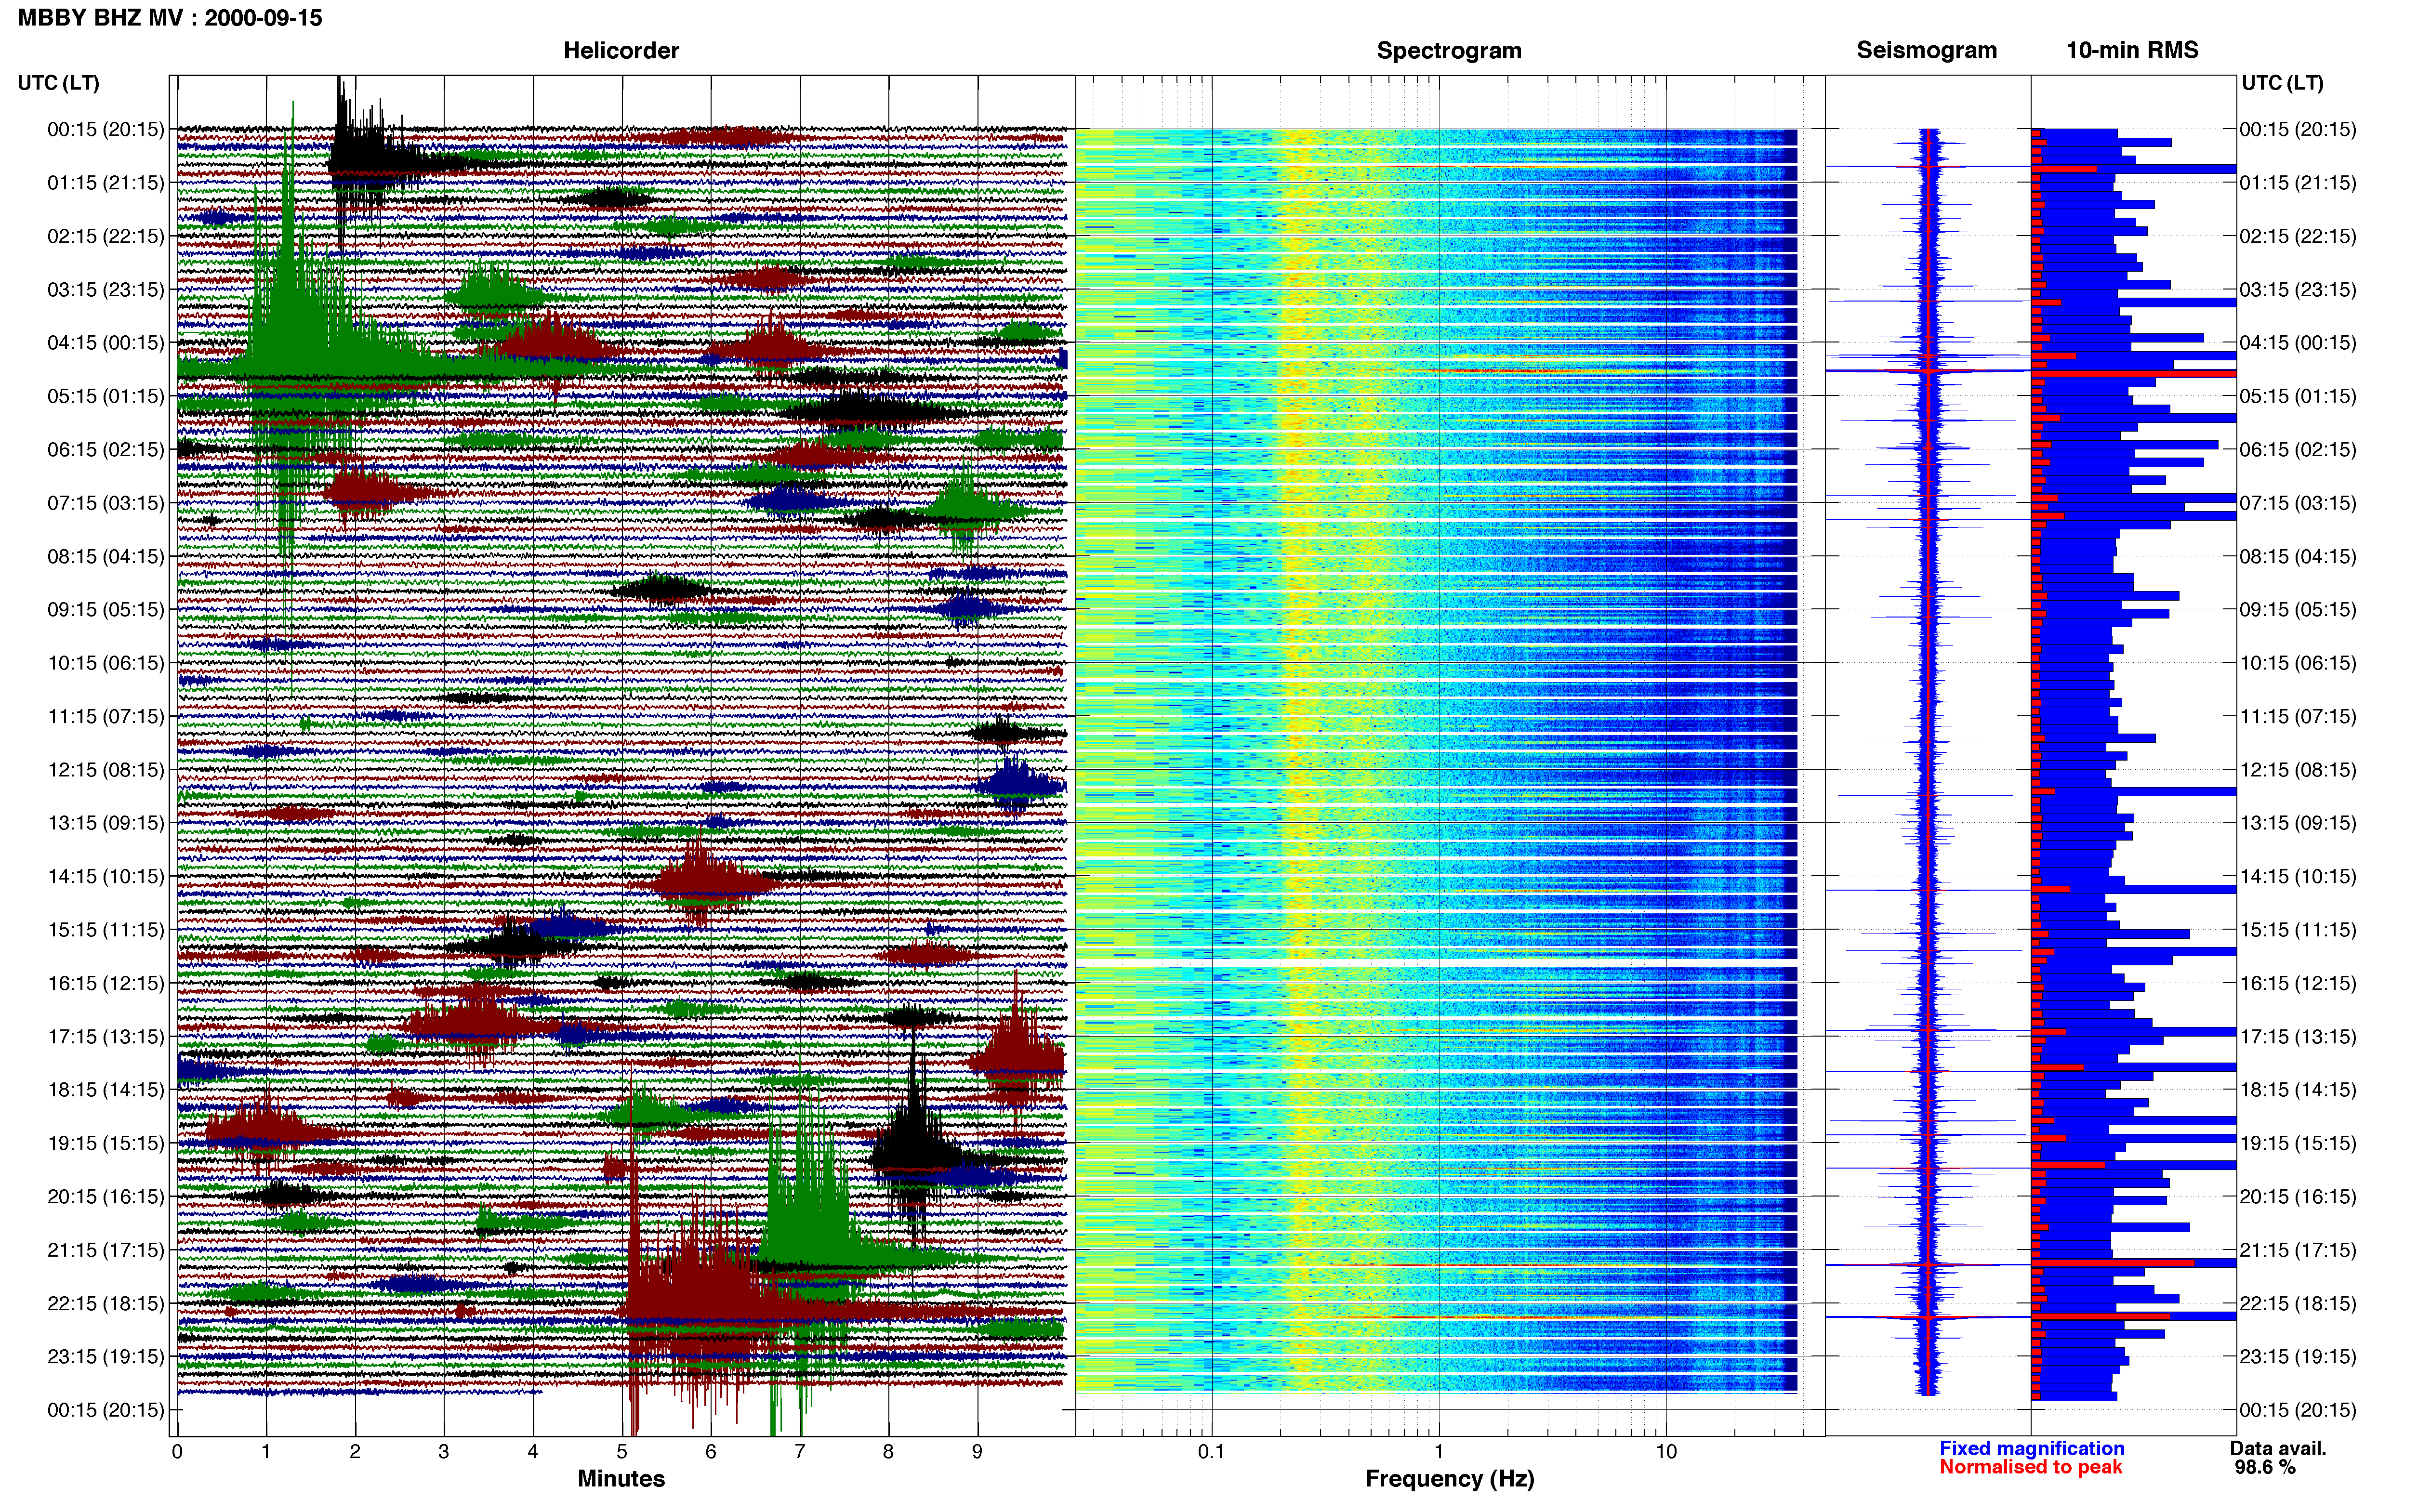Click left time label '13:15 (09:15)'
The height and width of the screenshot is (1512, 2418).
coord(106,823)
